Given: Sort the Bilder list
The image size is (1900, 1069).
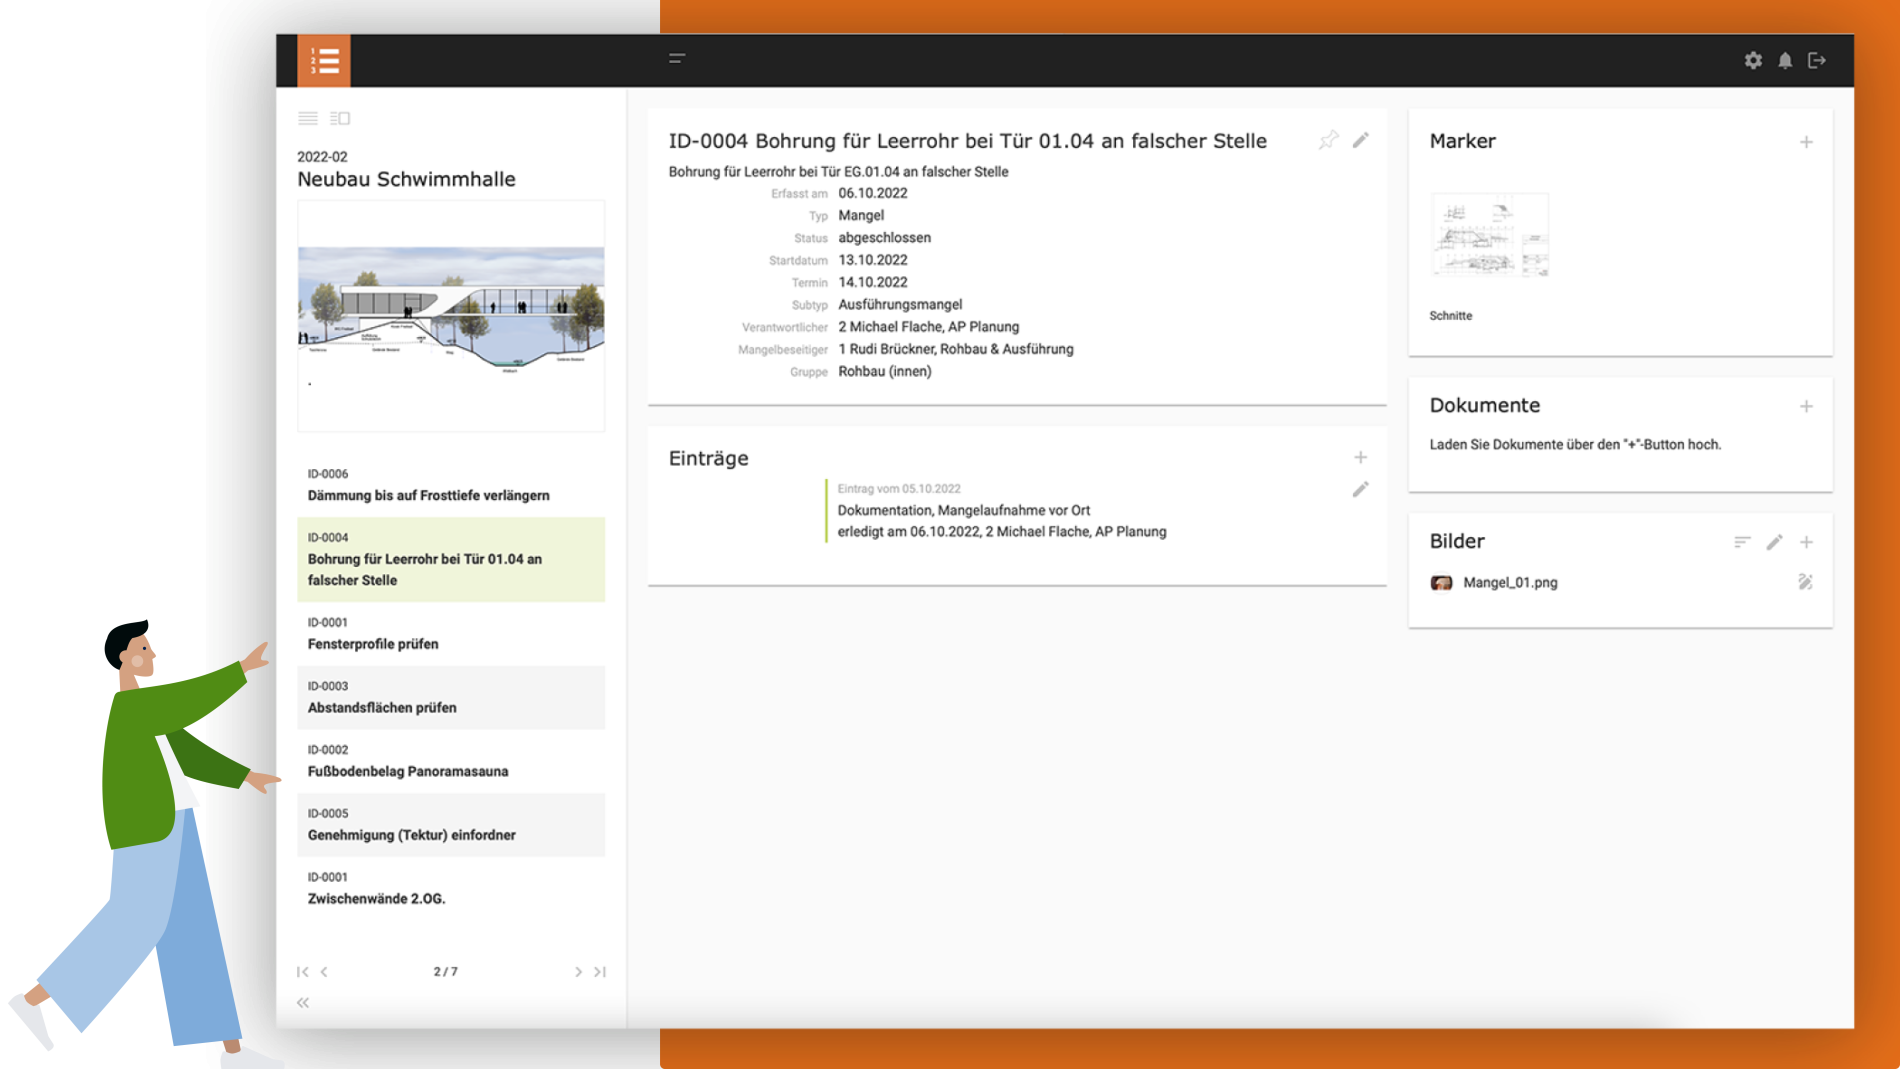Looking at the screenshot, I should 1742,542.
